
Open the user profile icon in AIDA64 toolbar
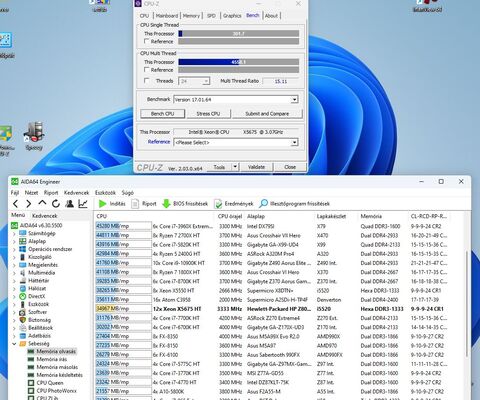pyautogui.click(x=69, y=203)
